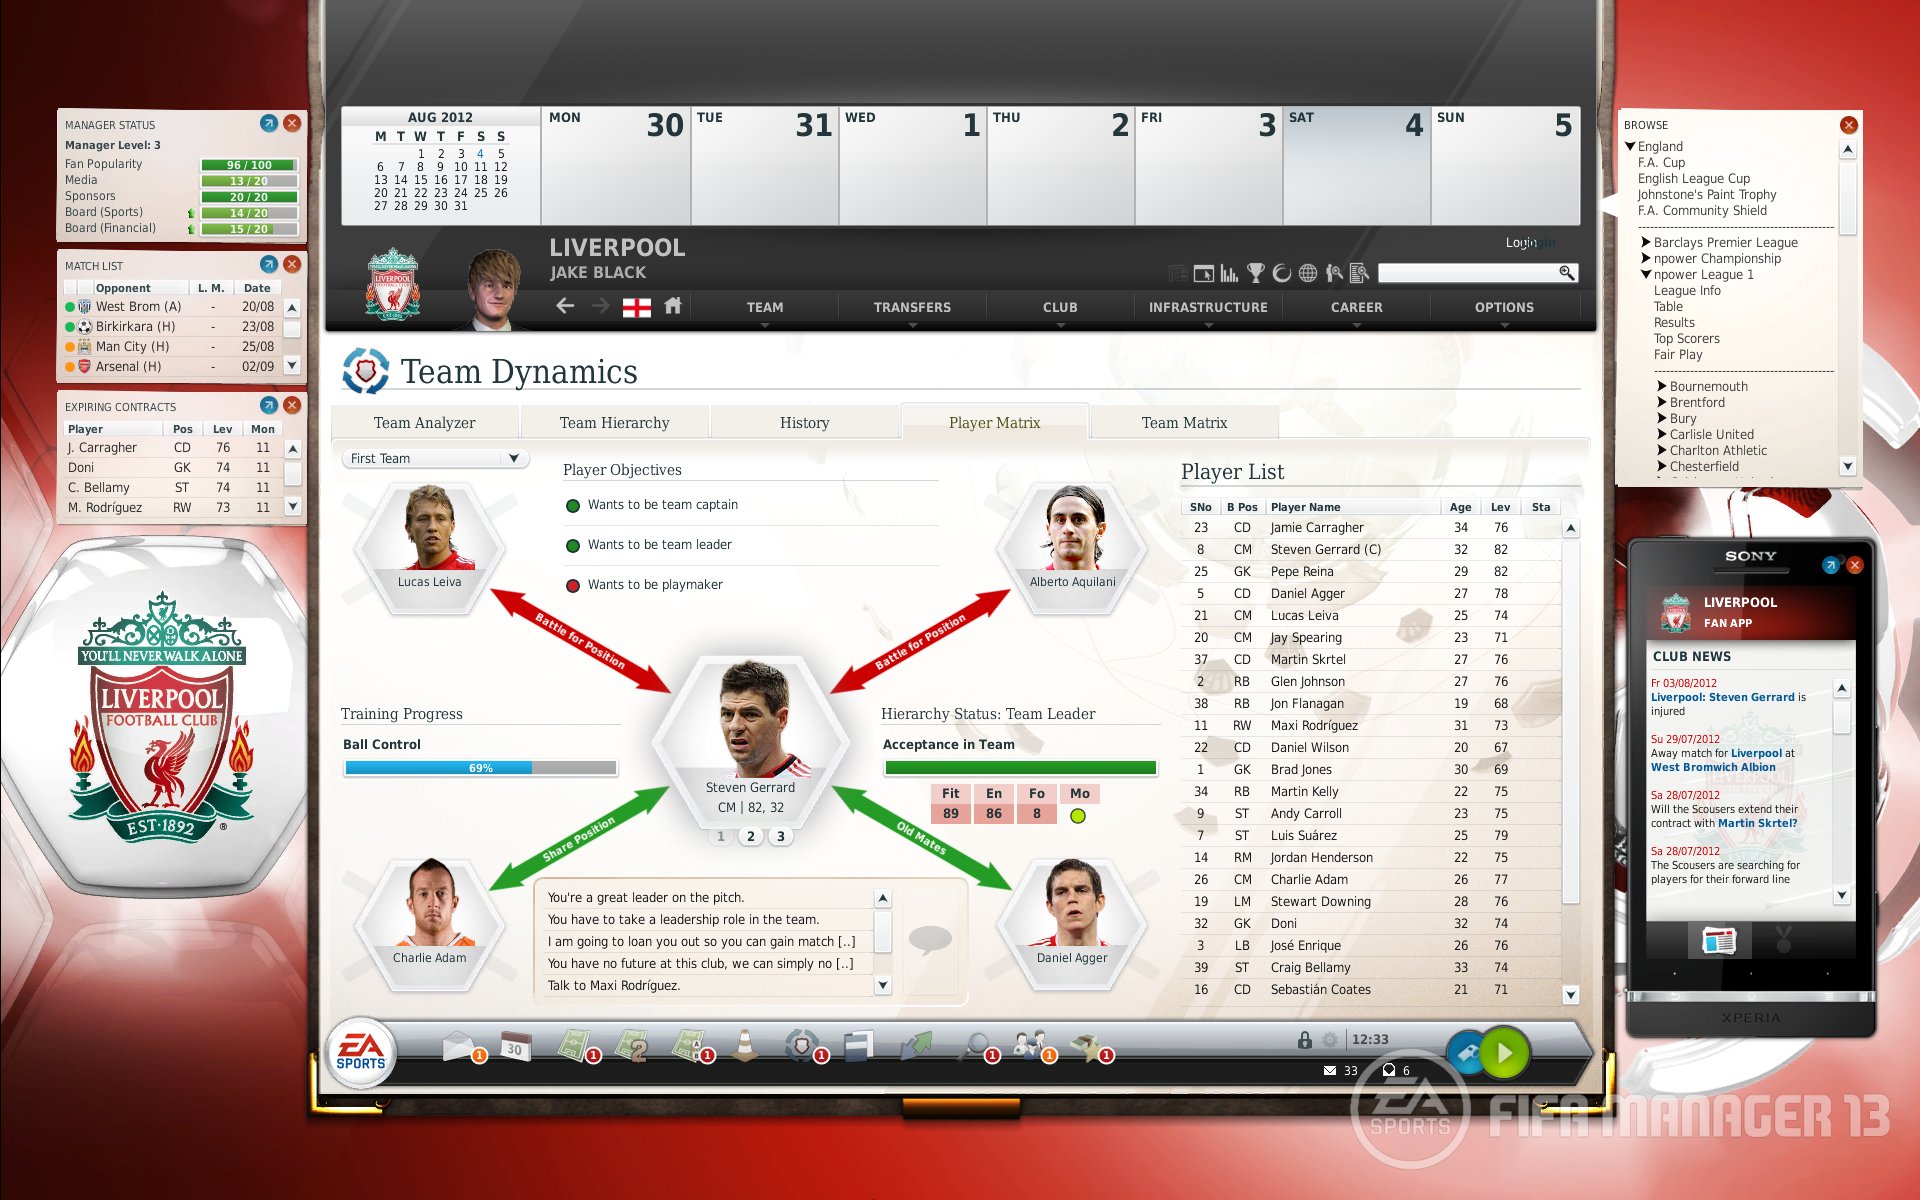Click the back navigation arrow button
Viewport: 1920px width, 1200px height.
point(560,306)
